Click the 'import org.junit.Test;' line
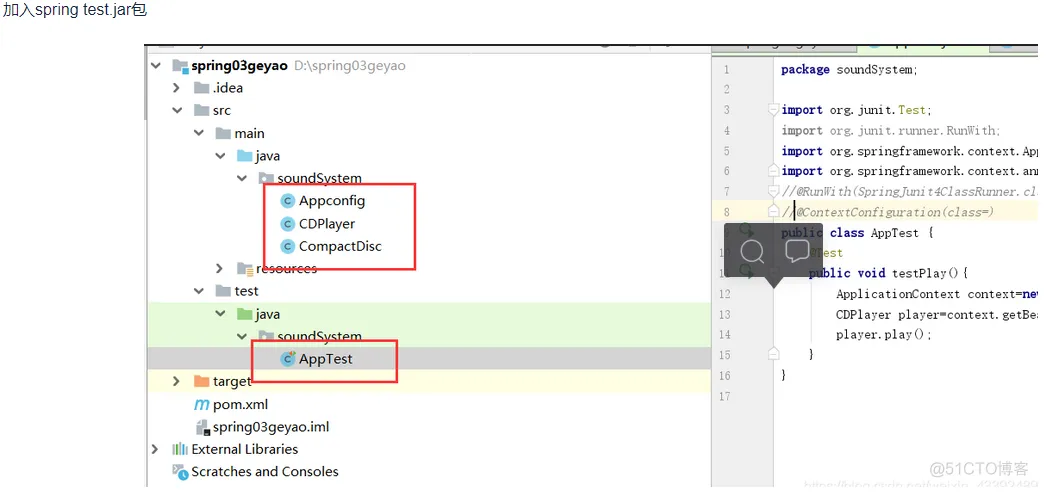The image size is (1046, 496). click(857, 110)
